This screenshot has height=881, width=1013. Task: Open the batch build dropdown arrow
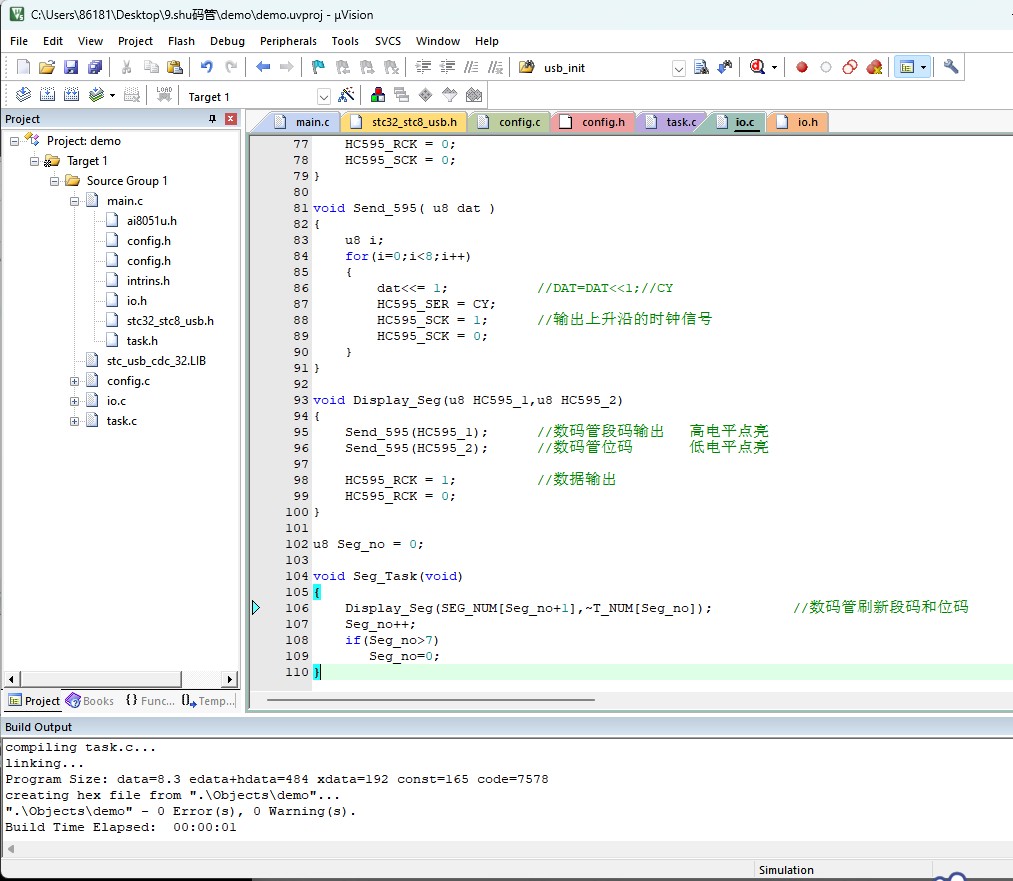coord(112,96)
